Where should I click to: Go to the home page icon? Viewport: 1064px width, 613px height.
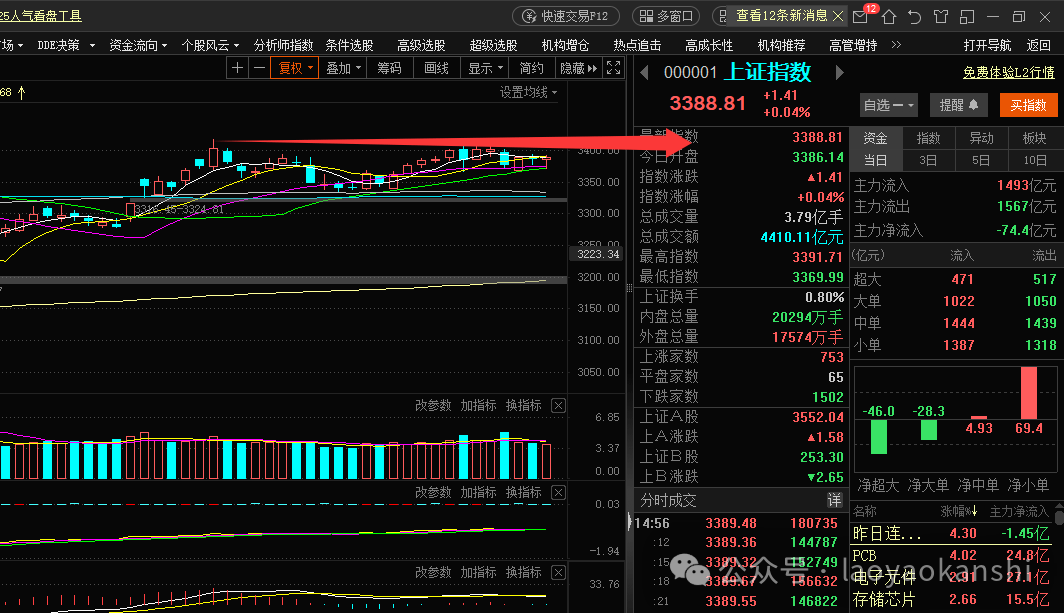(x=889, y=16)
